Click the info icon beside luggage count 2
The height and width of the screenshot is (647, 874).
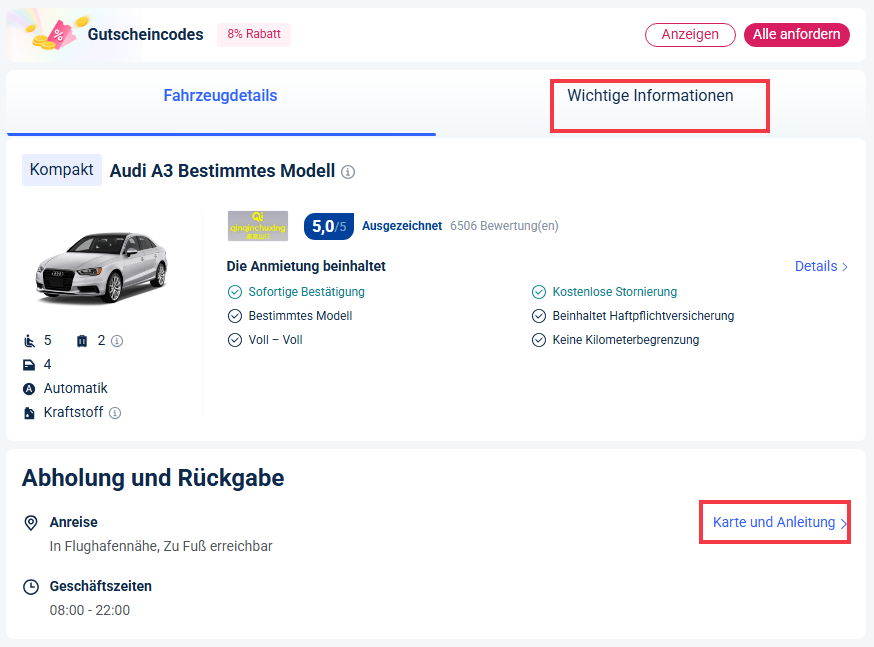tap(116, 340)
